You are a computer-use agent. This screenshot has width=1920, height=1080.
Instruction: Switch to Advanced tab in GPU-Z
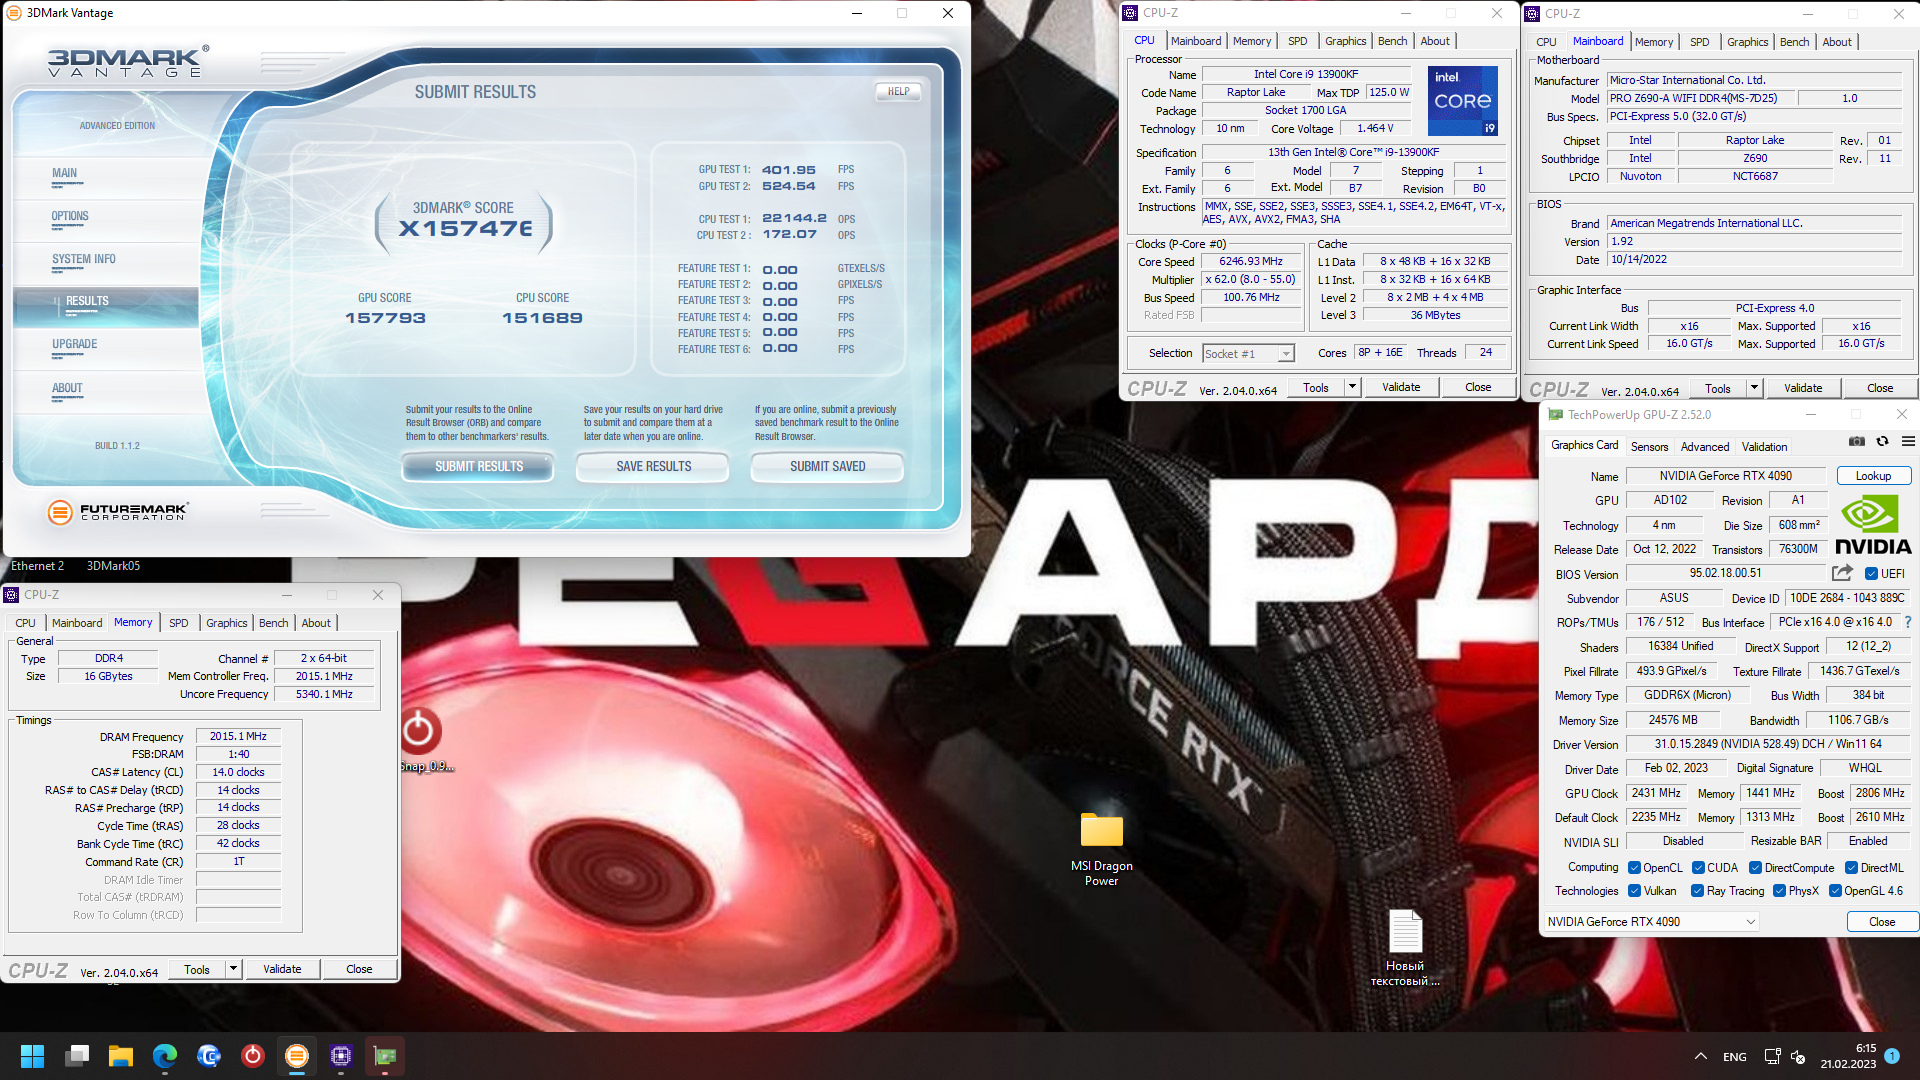click(1704, 447)
